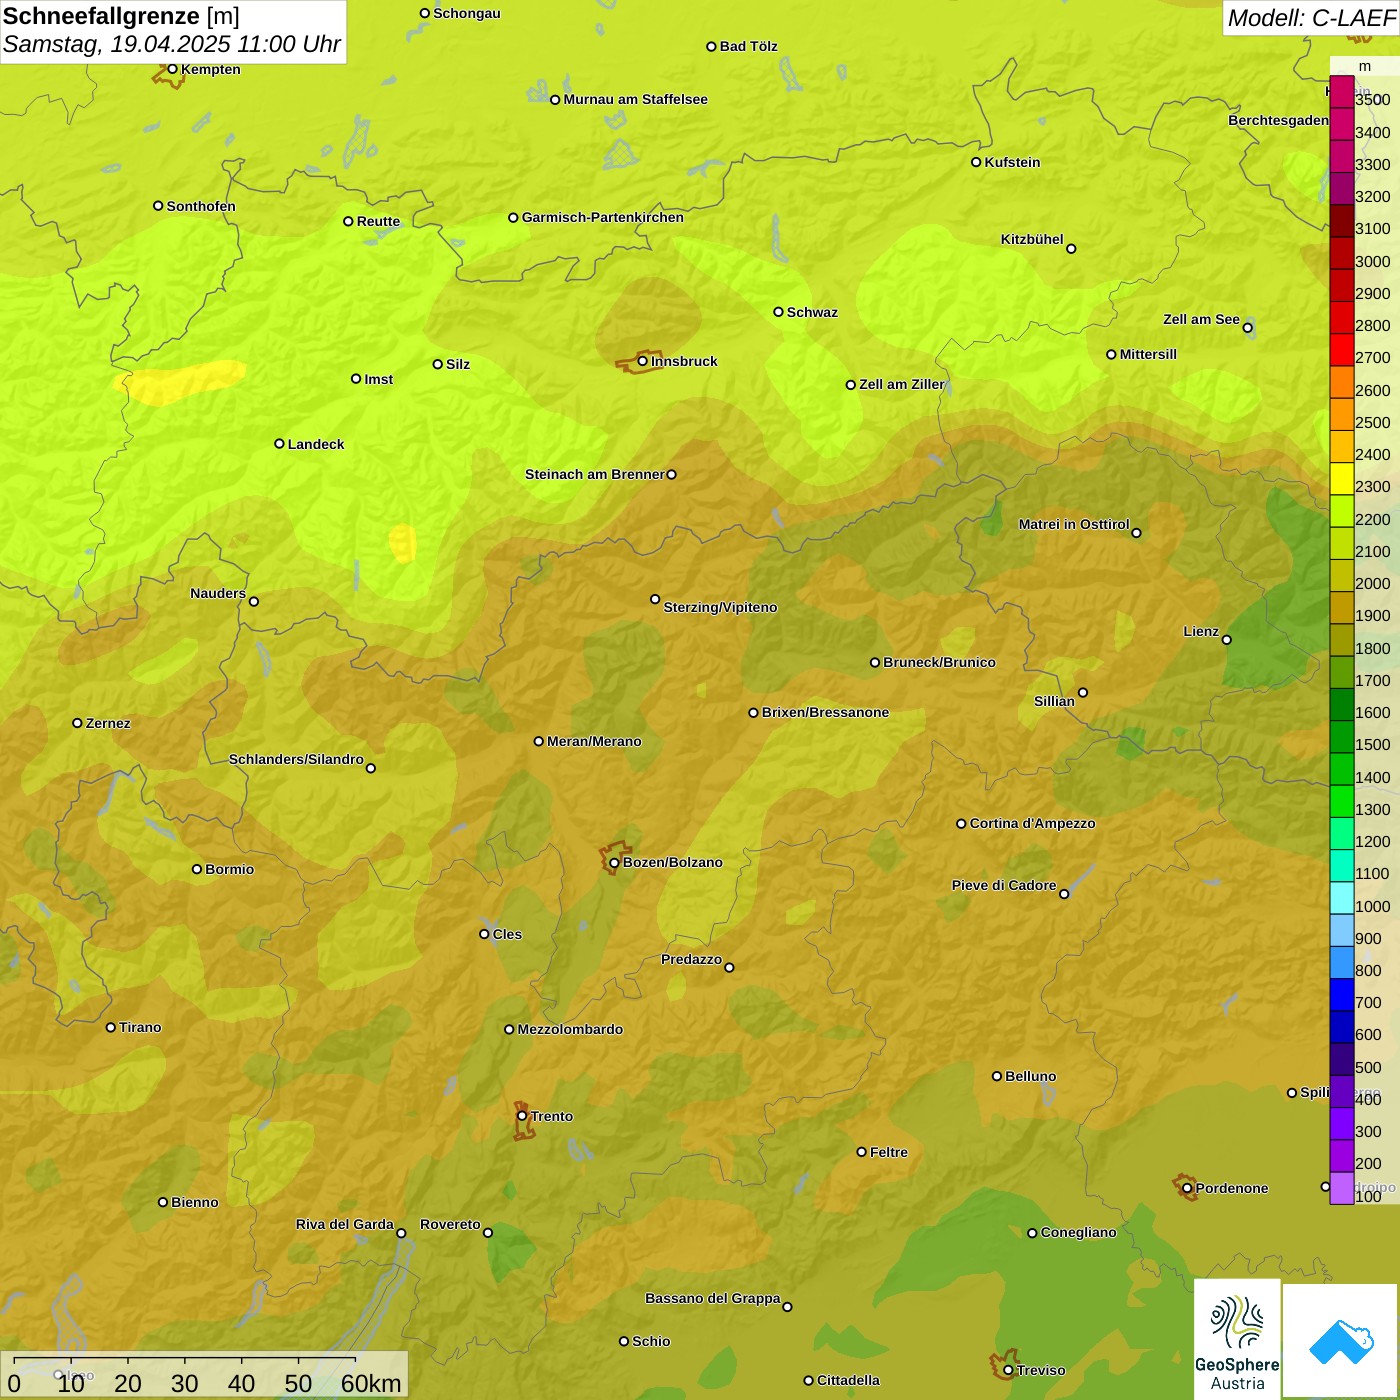Image resolution: width=1400 pixels, height=1400 pixels.
Task: Click the 700 m blue legend swatch
Action: point(1341,995)
